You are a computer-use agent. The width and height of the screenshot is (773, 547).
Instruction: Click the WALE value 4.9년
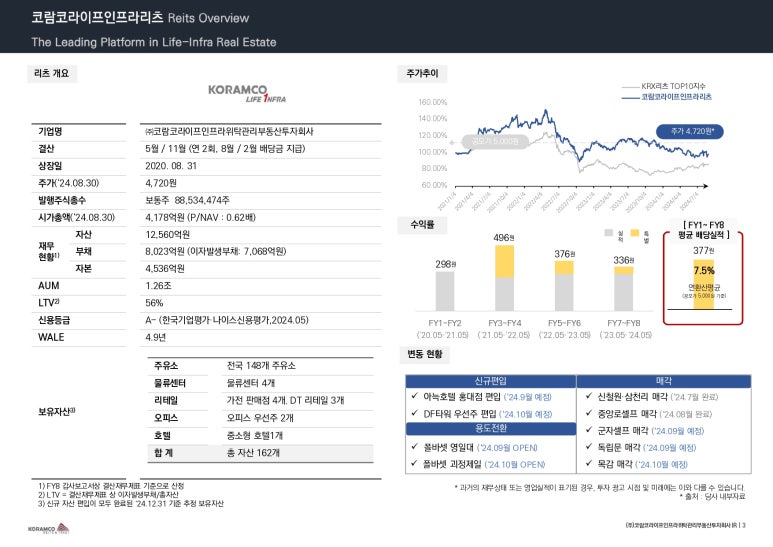(x=156, y=338)
